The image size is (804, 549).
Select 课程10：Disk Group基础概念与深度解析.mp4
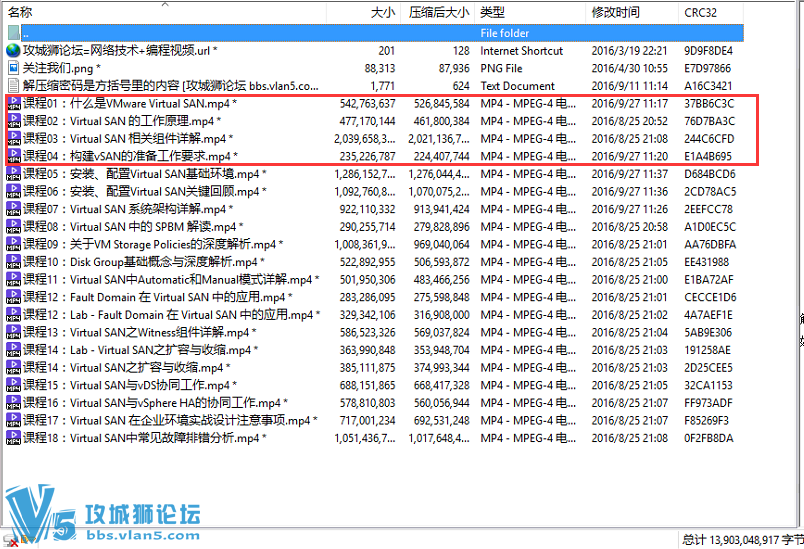pyautogui.click(x=144, y=261)
